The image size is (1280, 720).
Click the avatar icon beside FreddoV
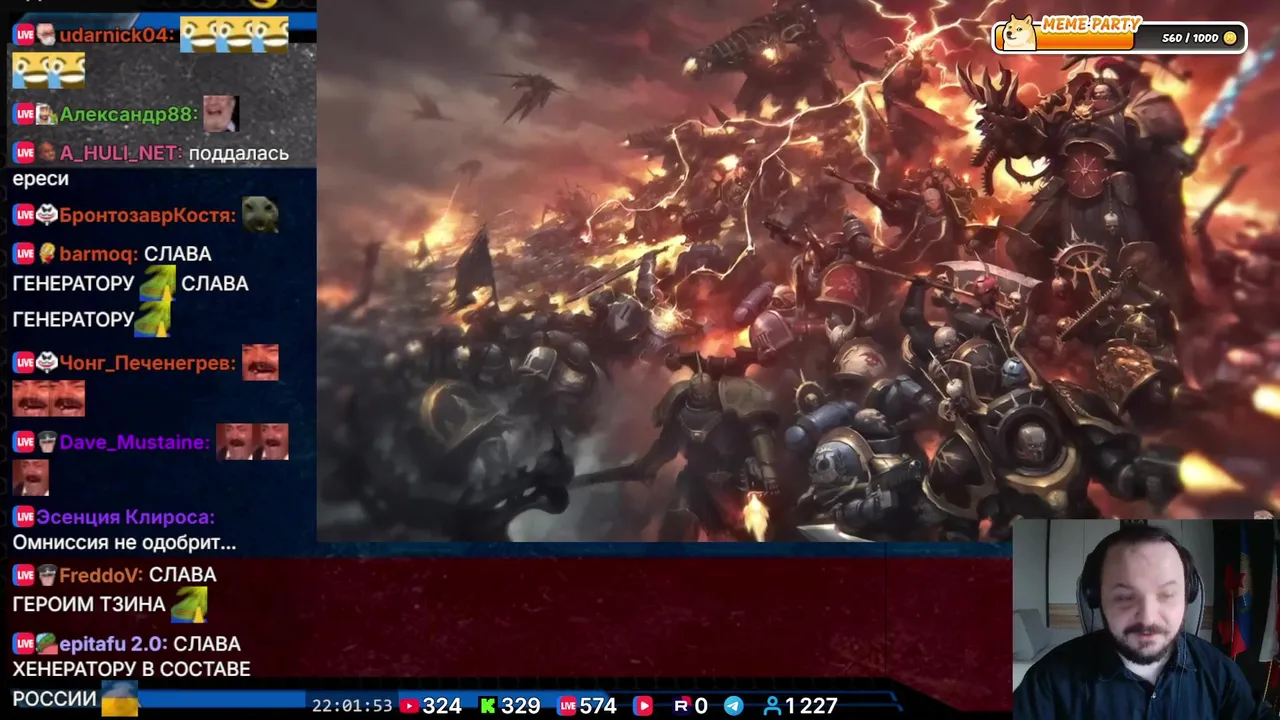[x=47, y=575]
